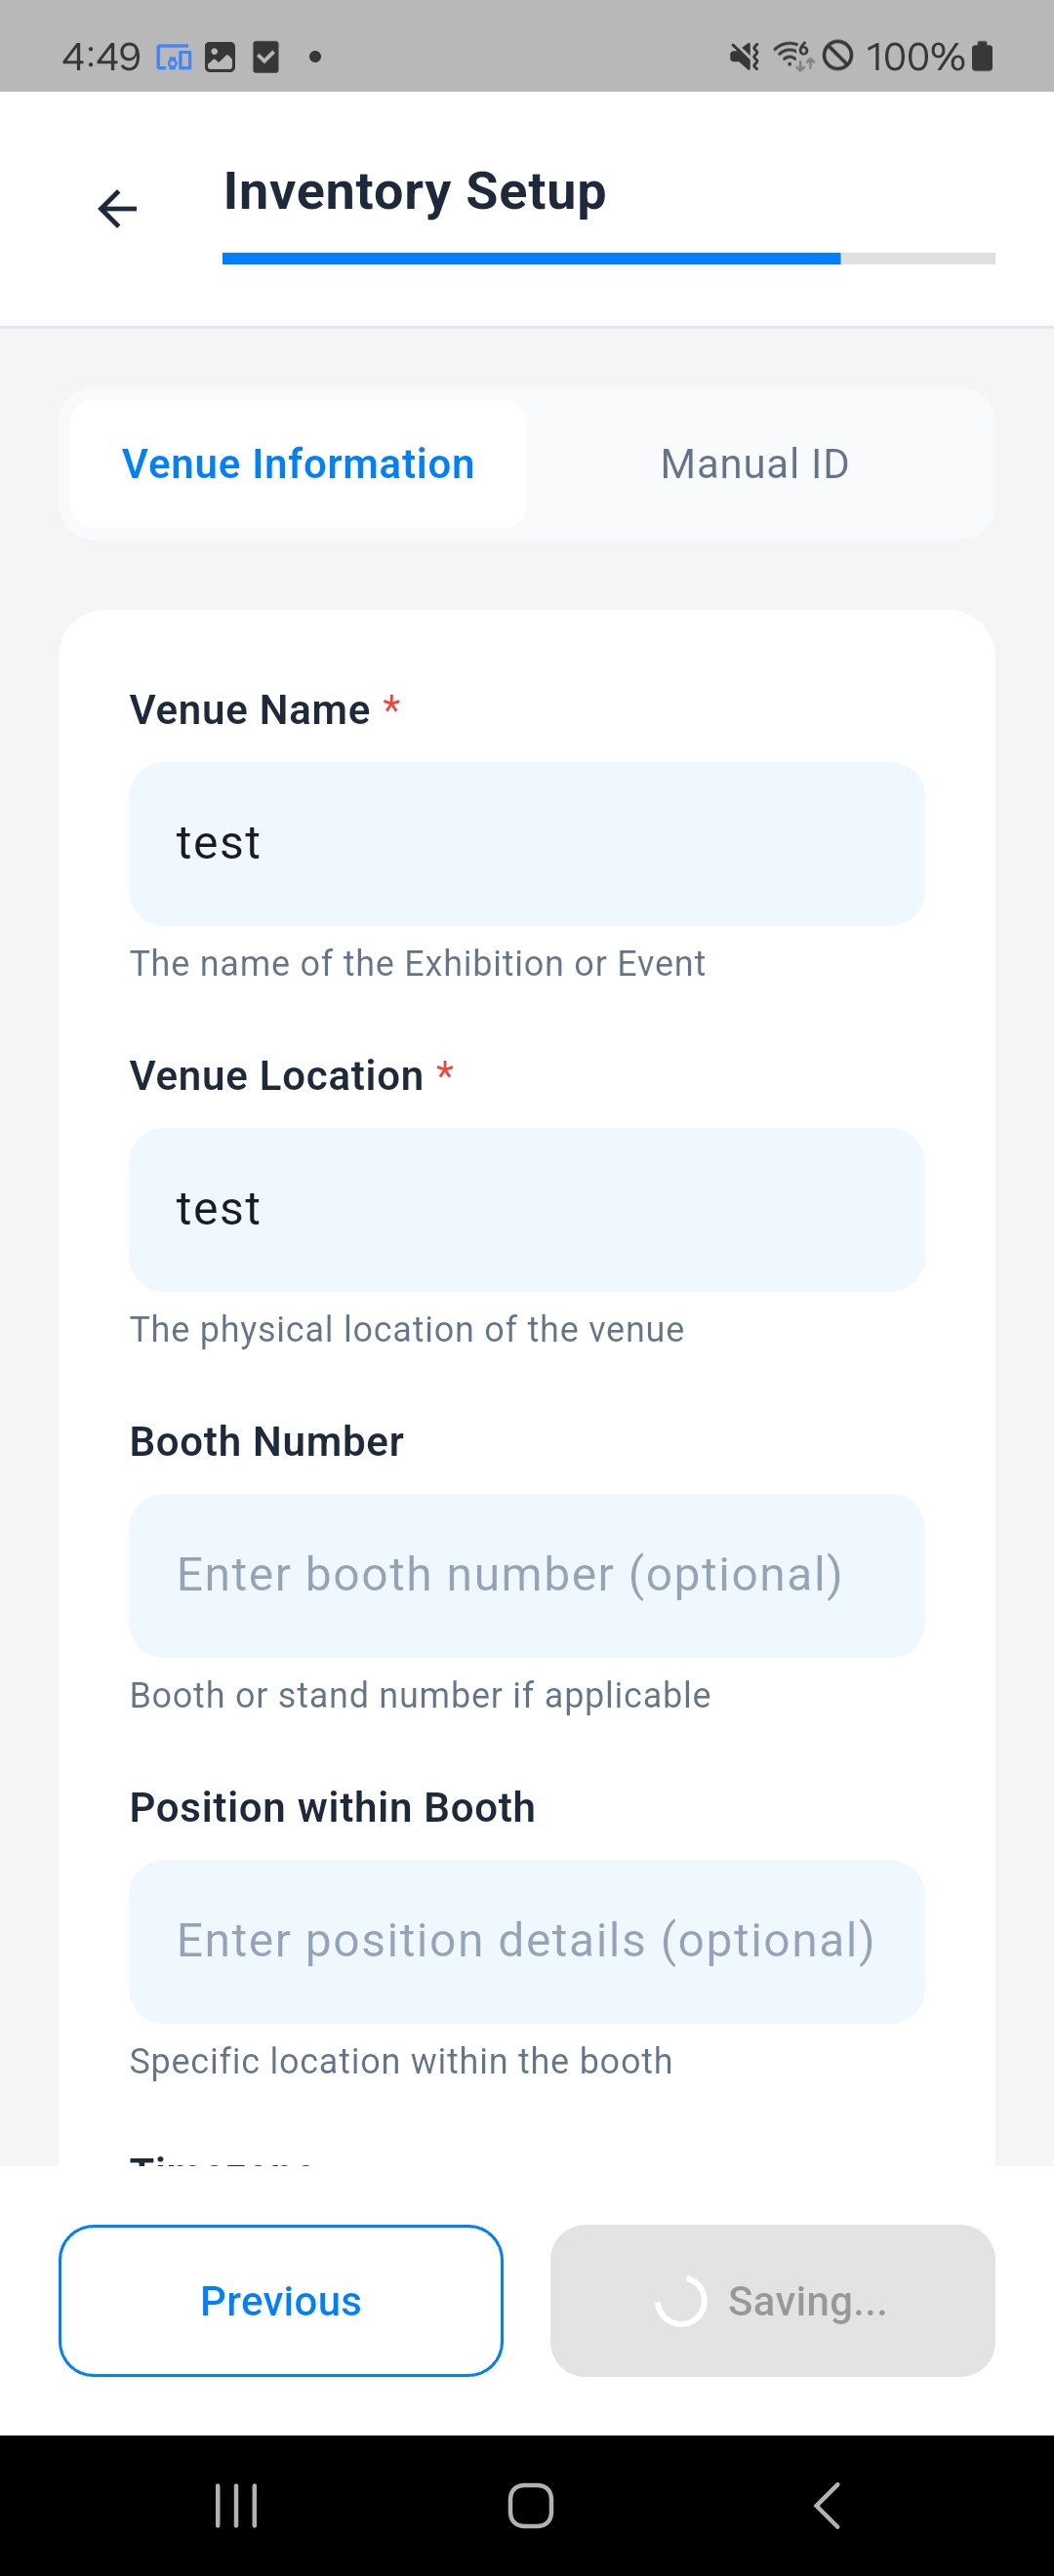Image resolution: width=1054 pixels, height=2576 pixels.
Task: Switch to the Manual ID tab
Action: point(755,464)
